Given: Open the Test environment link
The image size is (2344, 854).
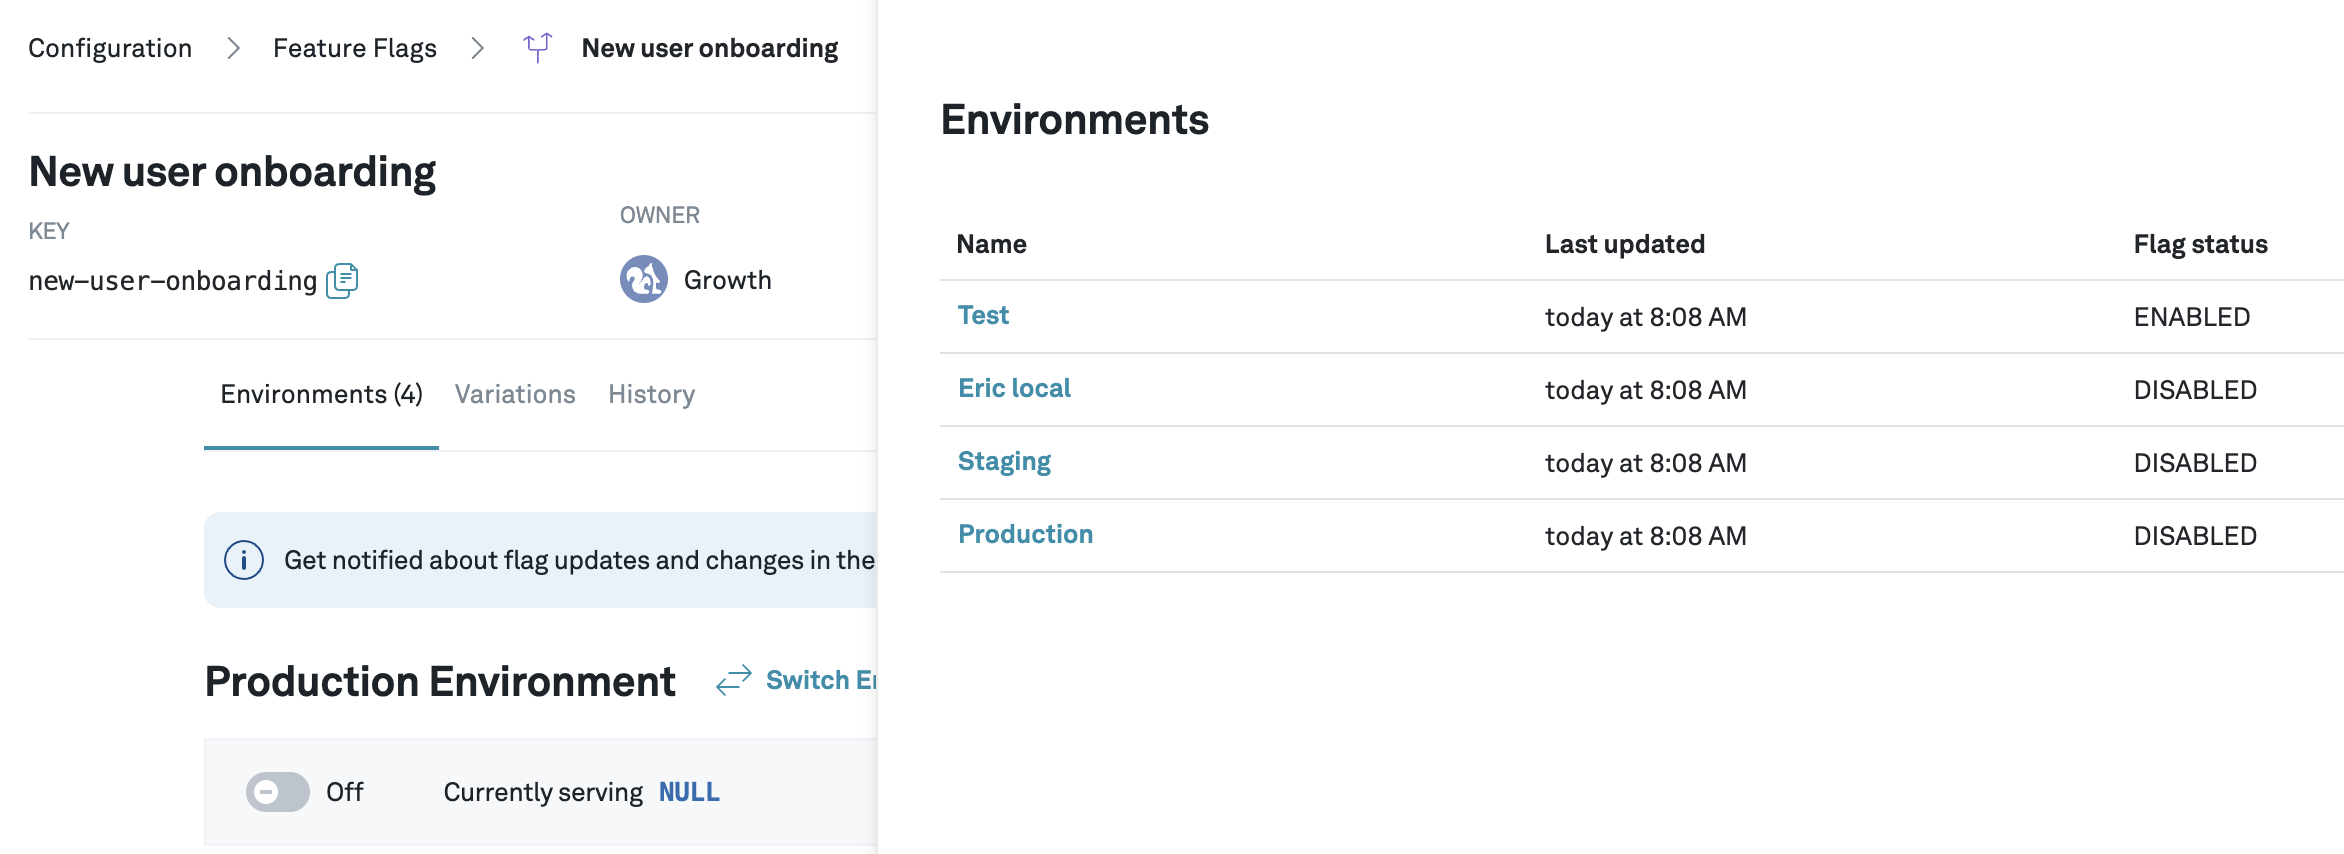Looking at the screenshot, I should (x=983, y=315).
